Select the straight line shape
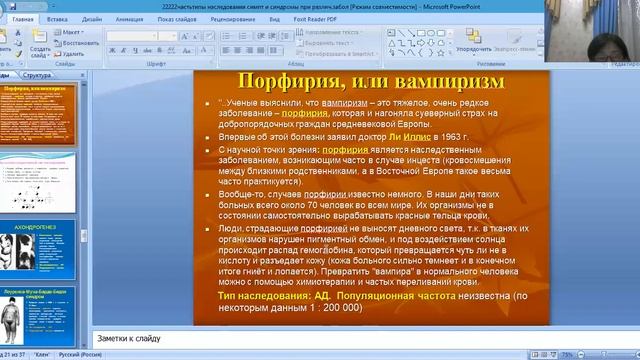640x360 pixels. [401, 33]
